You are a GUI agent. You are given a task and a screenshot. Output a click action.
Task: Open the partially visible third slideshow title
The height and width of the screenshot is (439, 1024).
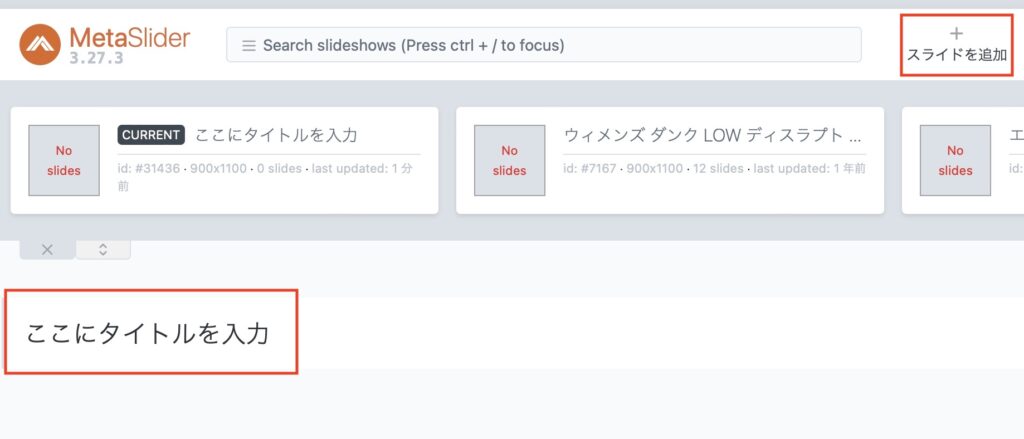pyautogui.click(x=1016, y=136)
